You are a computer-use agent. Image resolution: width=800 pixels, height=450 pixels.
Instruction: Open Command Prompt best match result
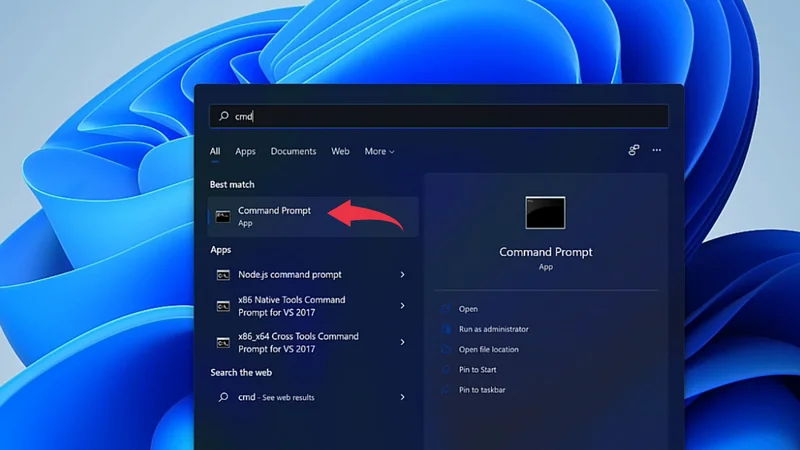[274, 216]
